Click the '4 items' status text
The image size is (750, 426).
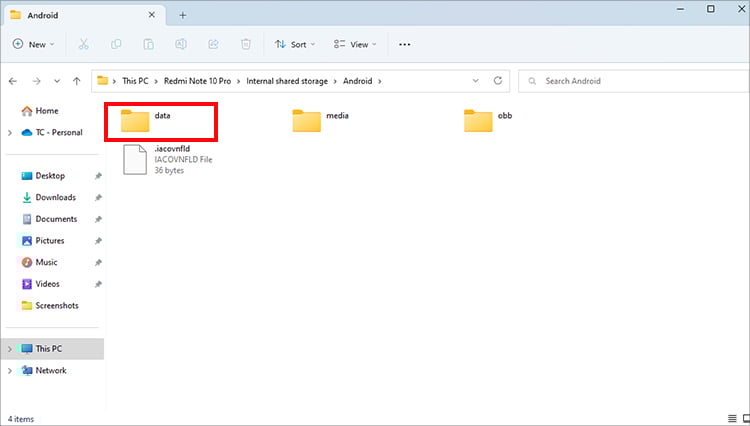click(21, 419)
